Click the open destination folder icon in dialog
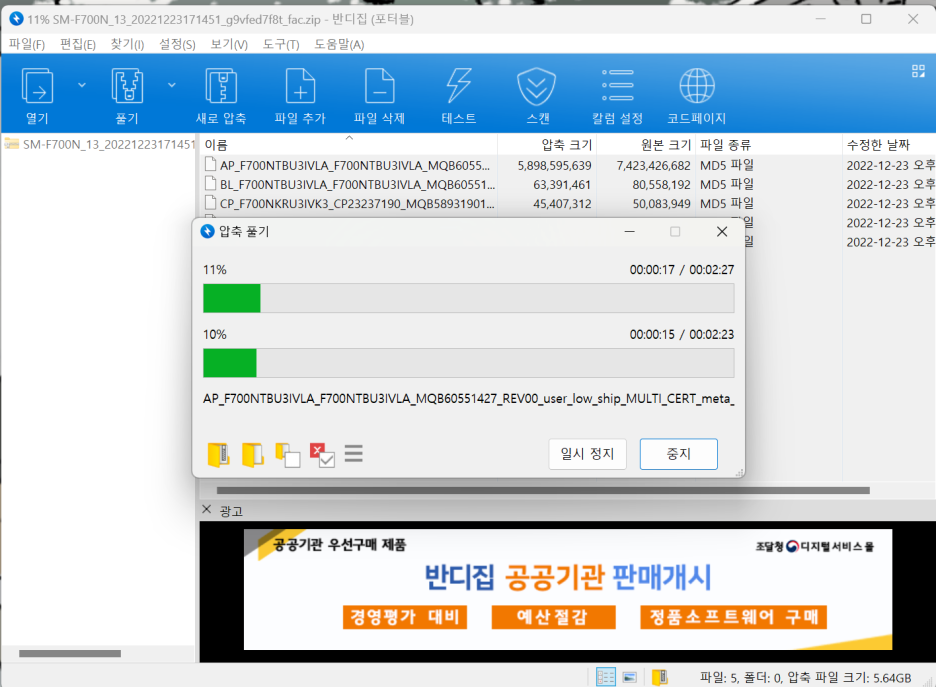This screenshot has height=687, width=936. [253, 455]
